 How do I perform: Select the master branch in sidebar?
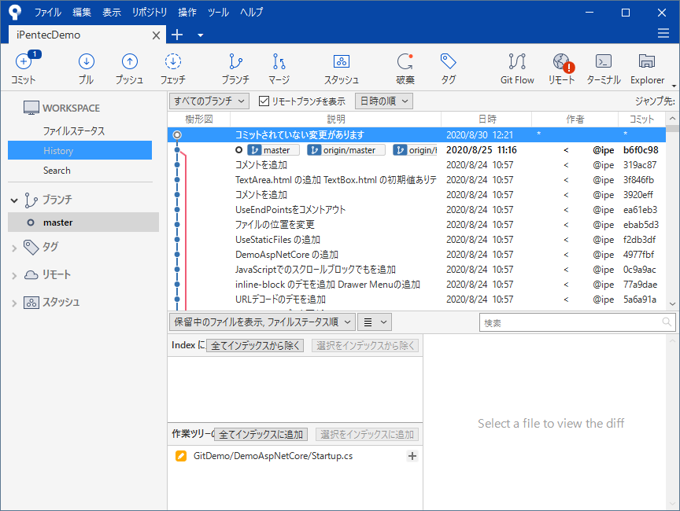pos(83,223)
